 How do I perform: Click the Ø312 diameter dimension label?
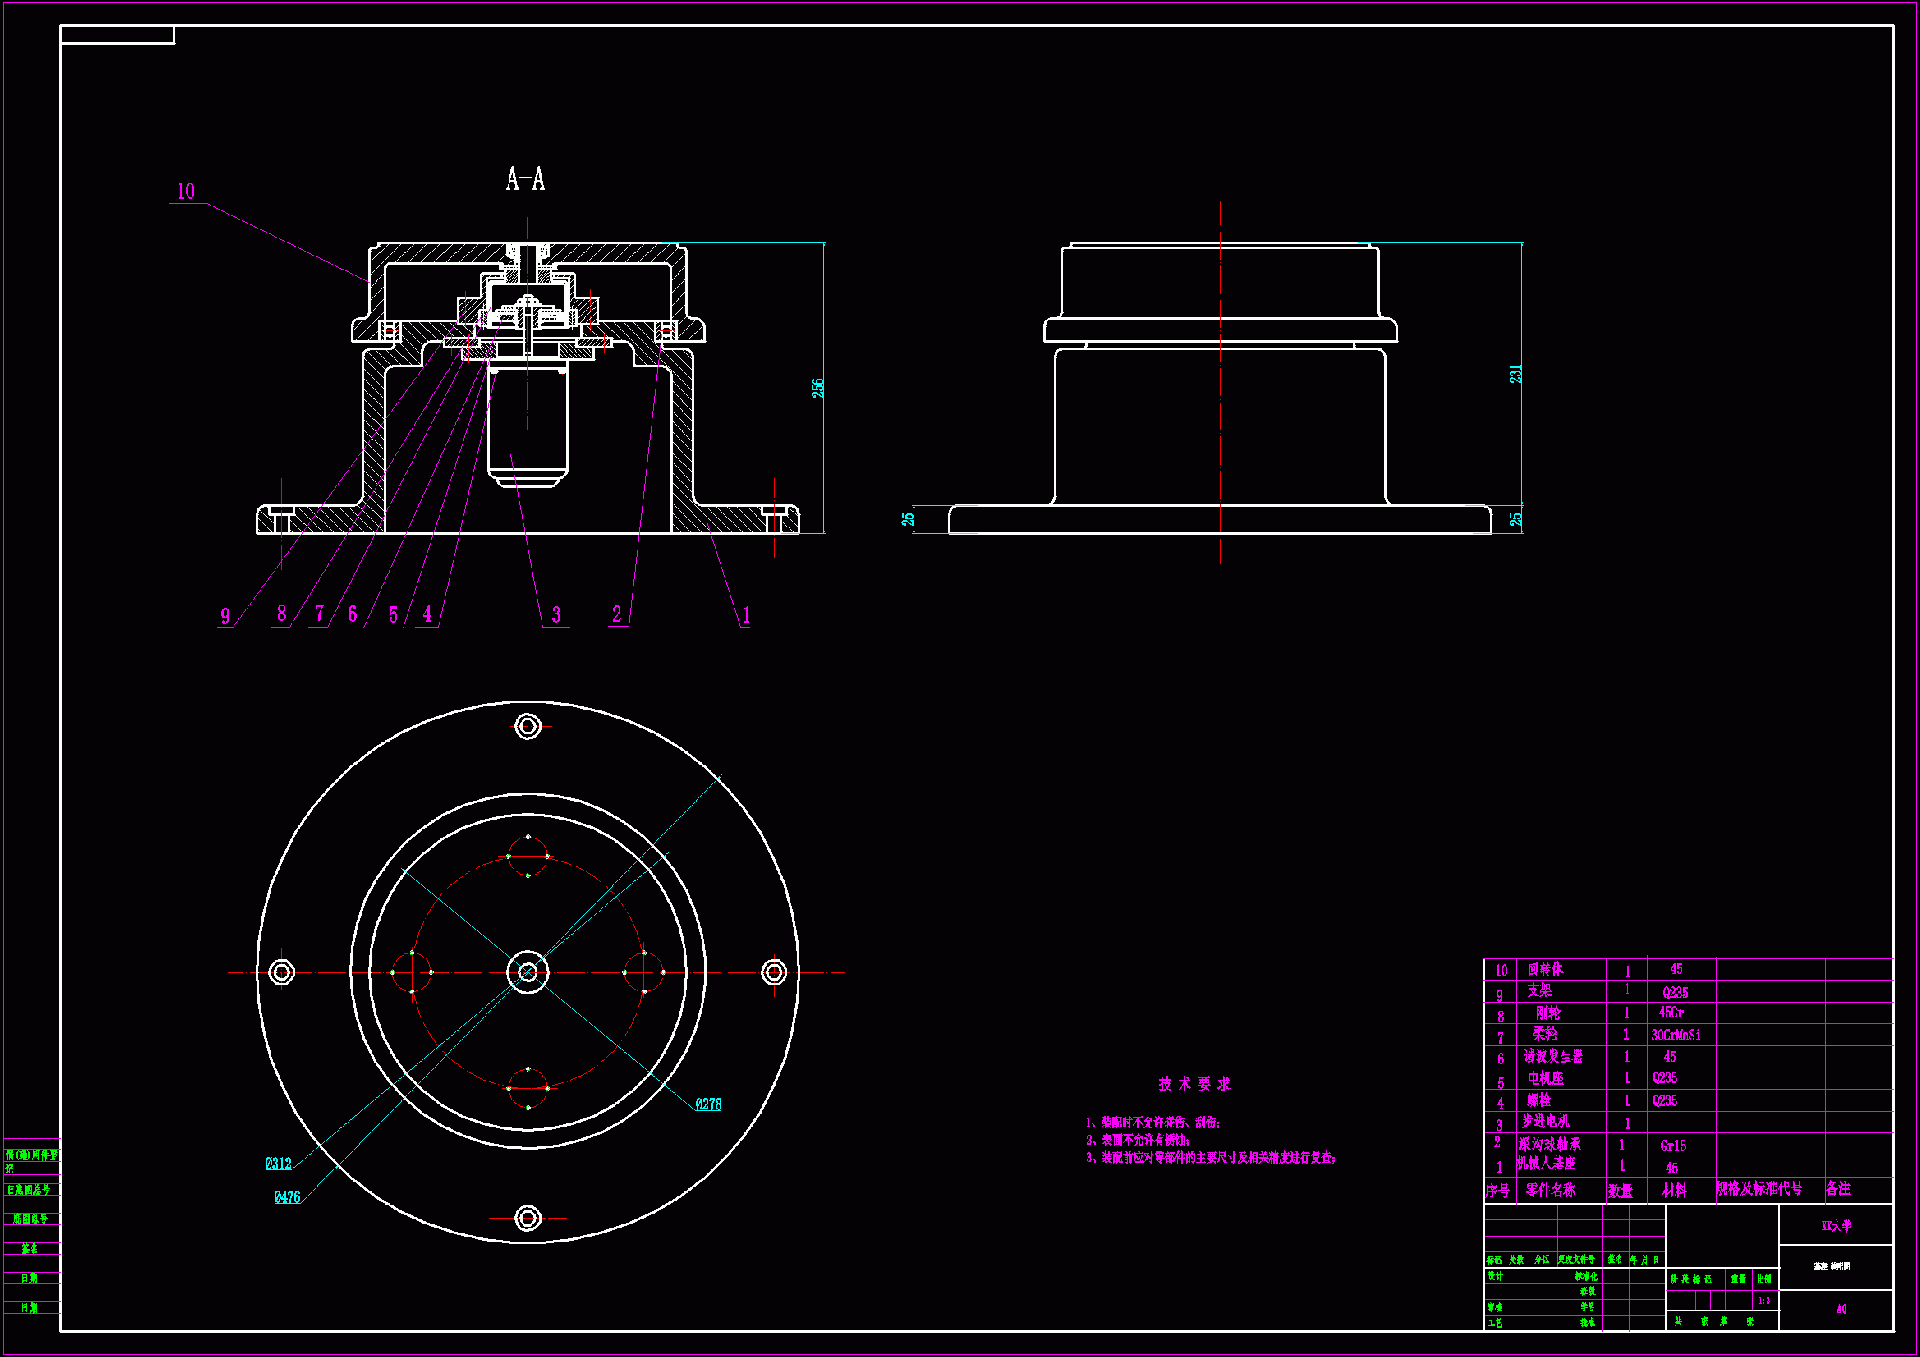(x=278, y=1163)
